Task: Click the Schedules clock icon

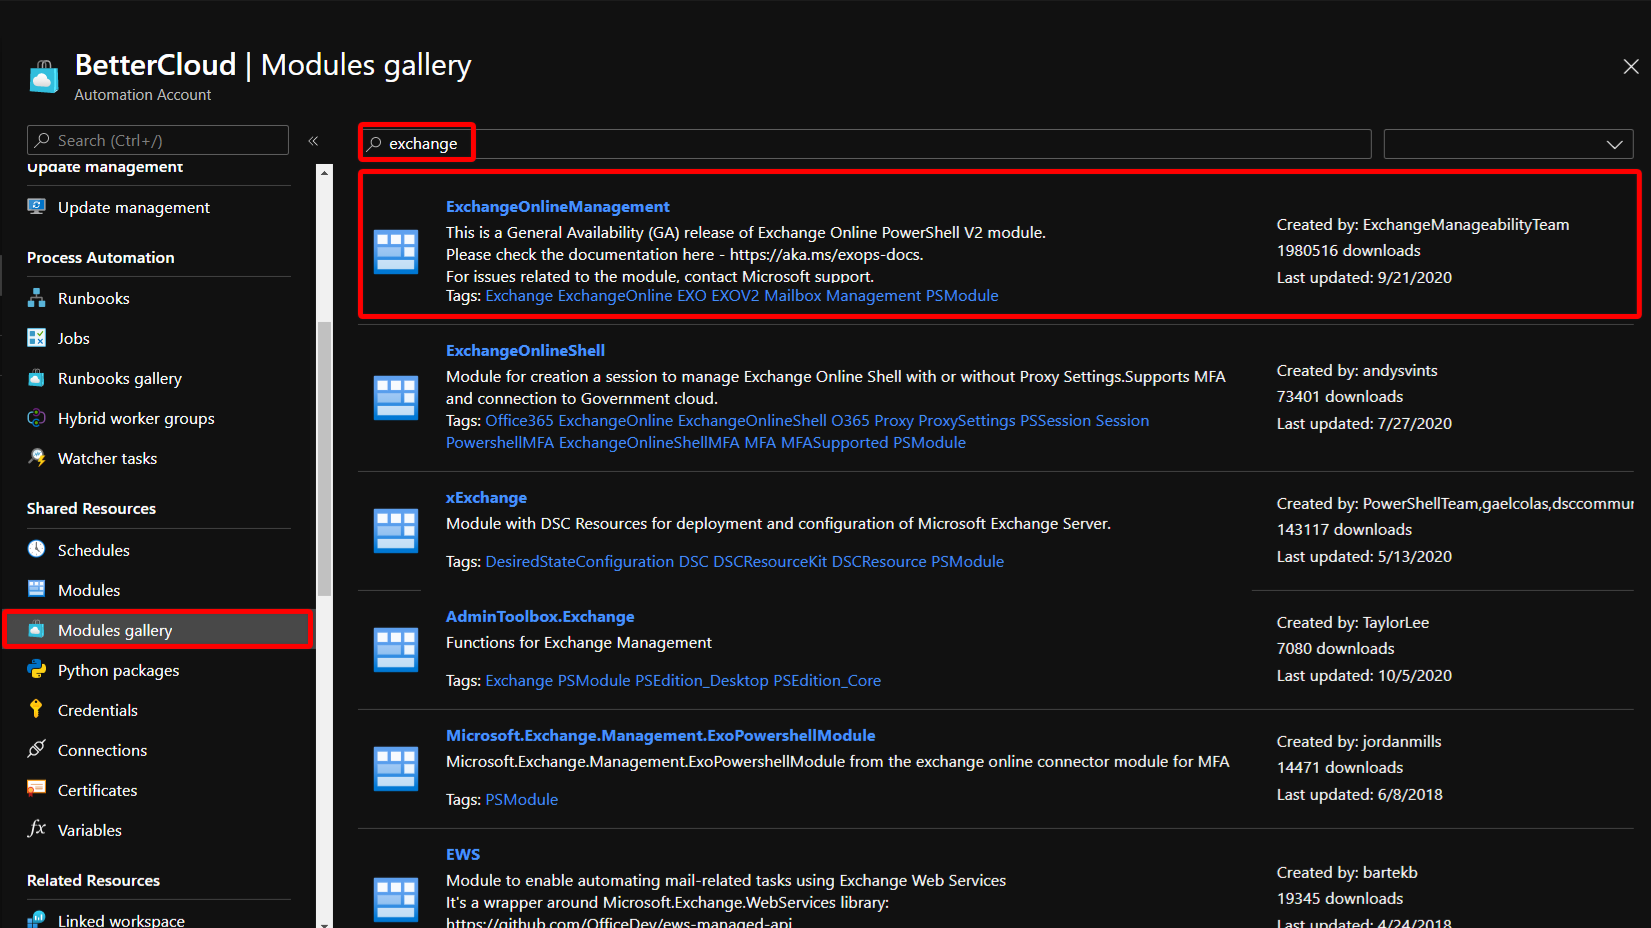Action: tap(37, 549)
